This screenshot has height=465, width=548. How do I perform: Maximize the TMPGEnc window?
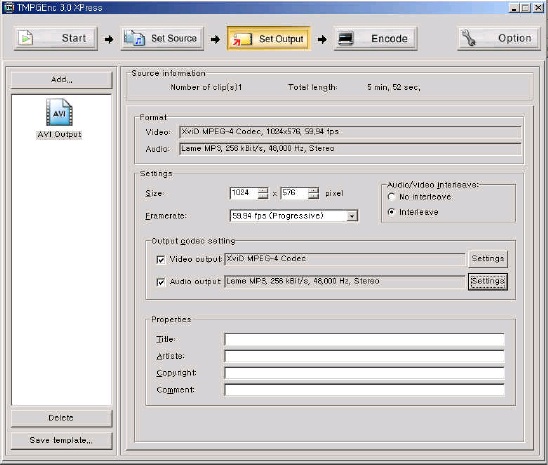[525, 7]
